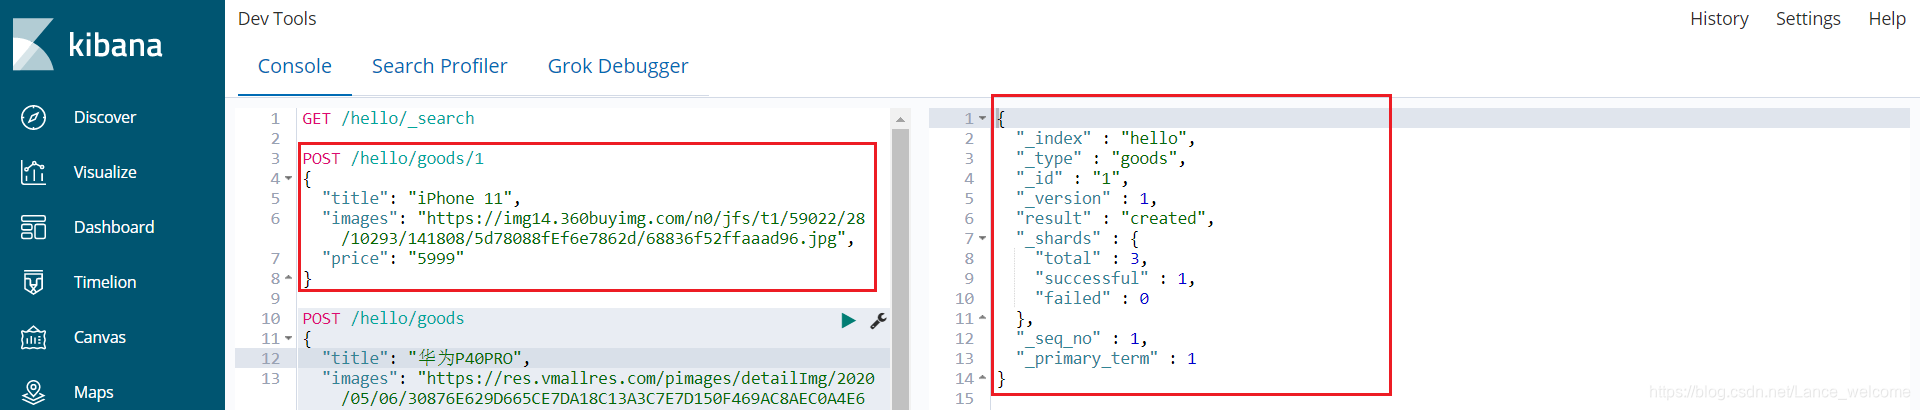This screenshot has width=1920, height=410.
Task: Run the POST /hello/goods request
Action: [848, 320]
